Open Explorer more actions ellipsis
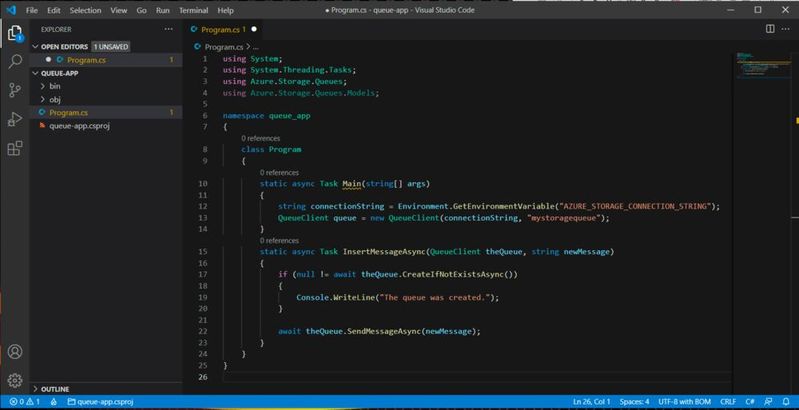Image resolution: width=799 pixels, height=410 pixels. tap(168, 30)
